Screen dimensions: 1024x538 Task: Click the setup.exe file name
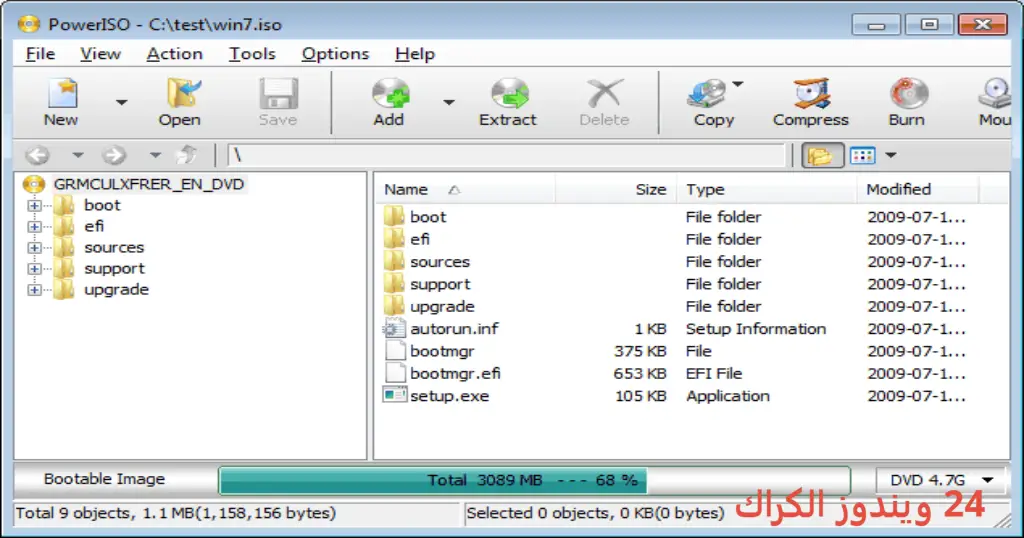(449, 396)
